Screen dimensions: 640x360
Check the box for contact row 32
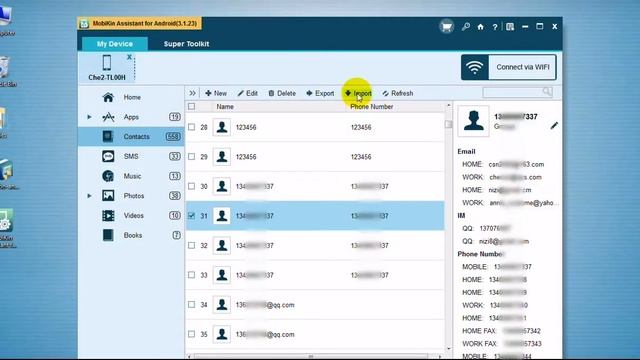(x=191, y=245)
